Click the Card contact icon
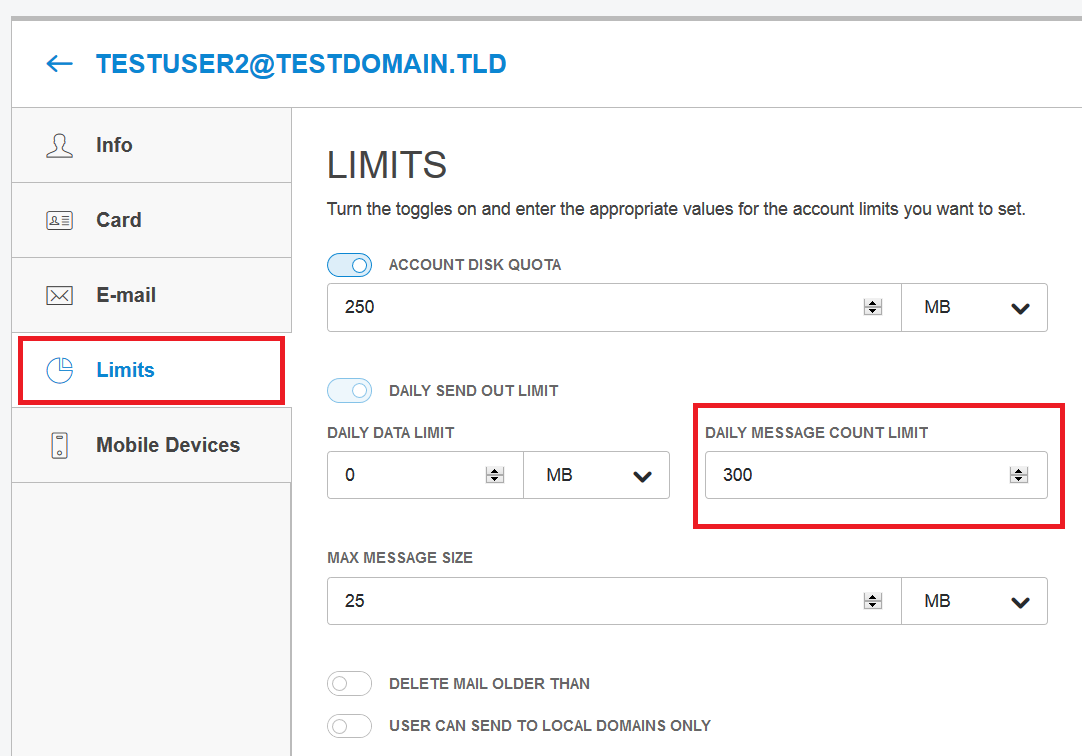Image resolution: width=1082 pixels, height=756 pixels. 60,221
